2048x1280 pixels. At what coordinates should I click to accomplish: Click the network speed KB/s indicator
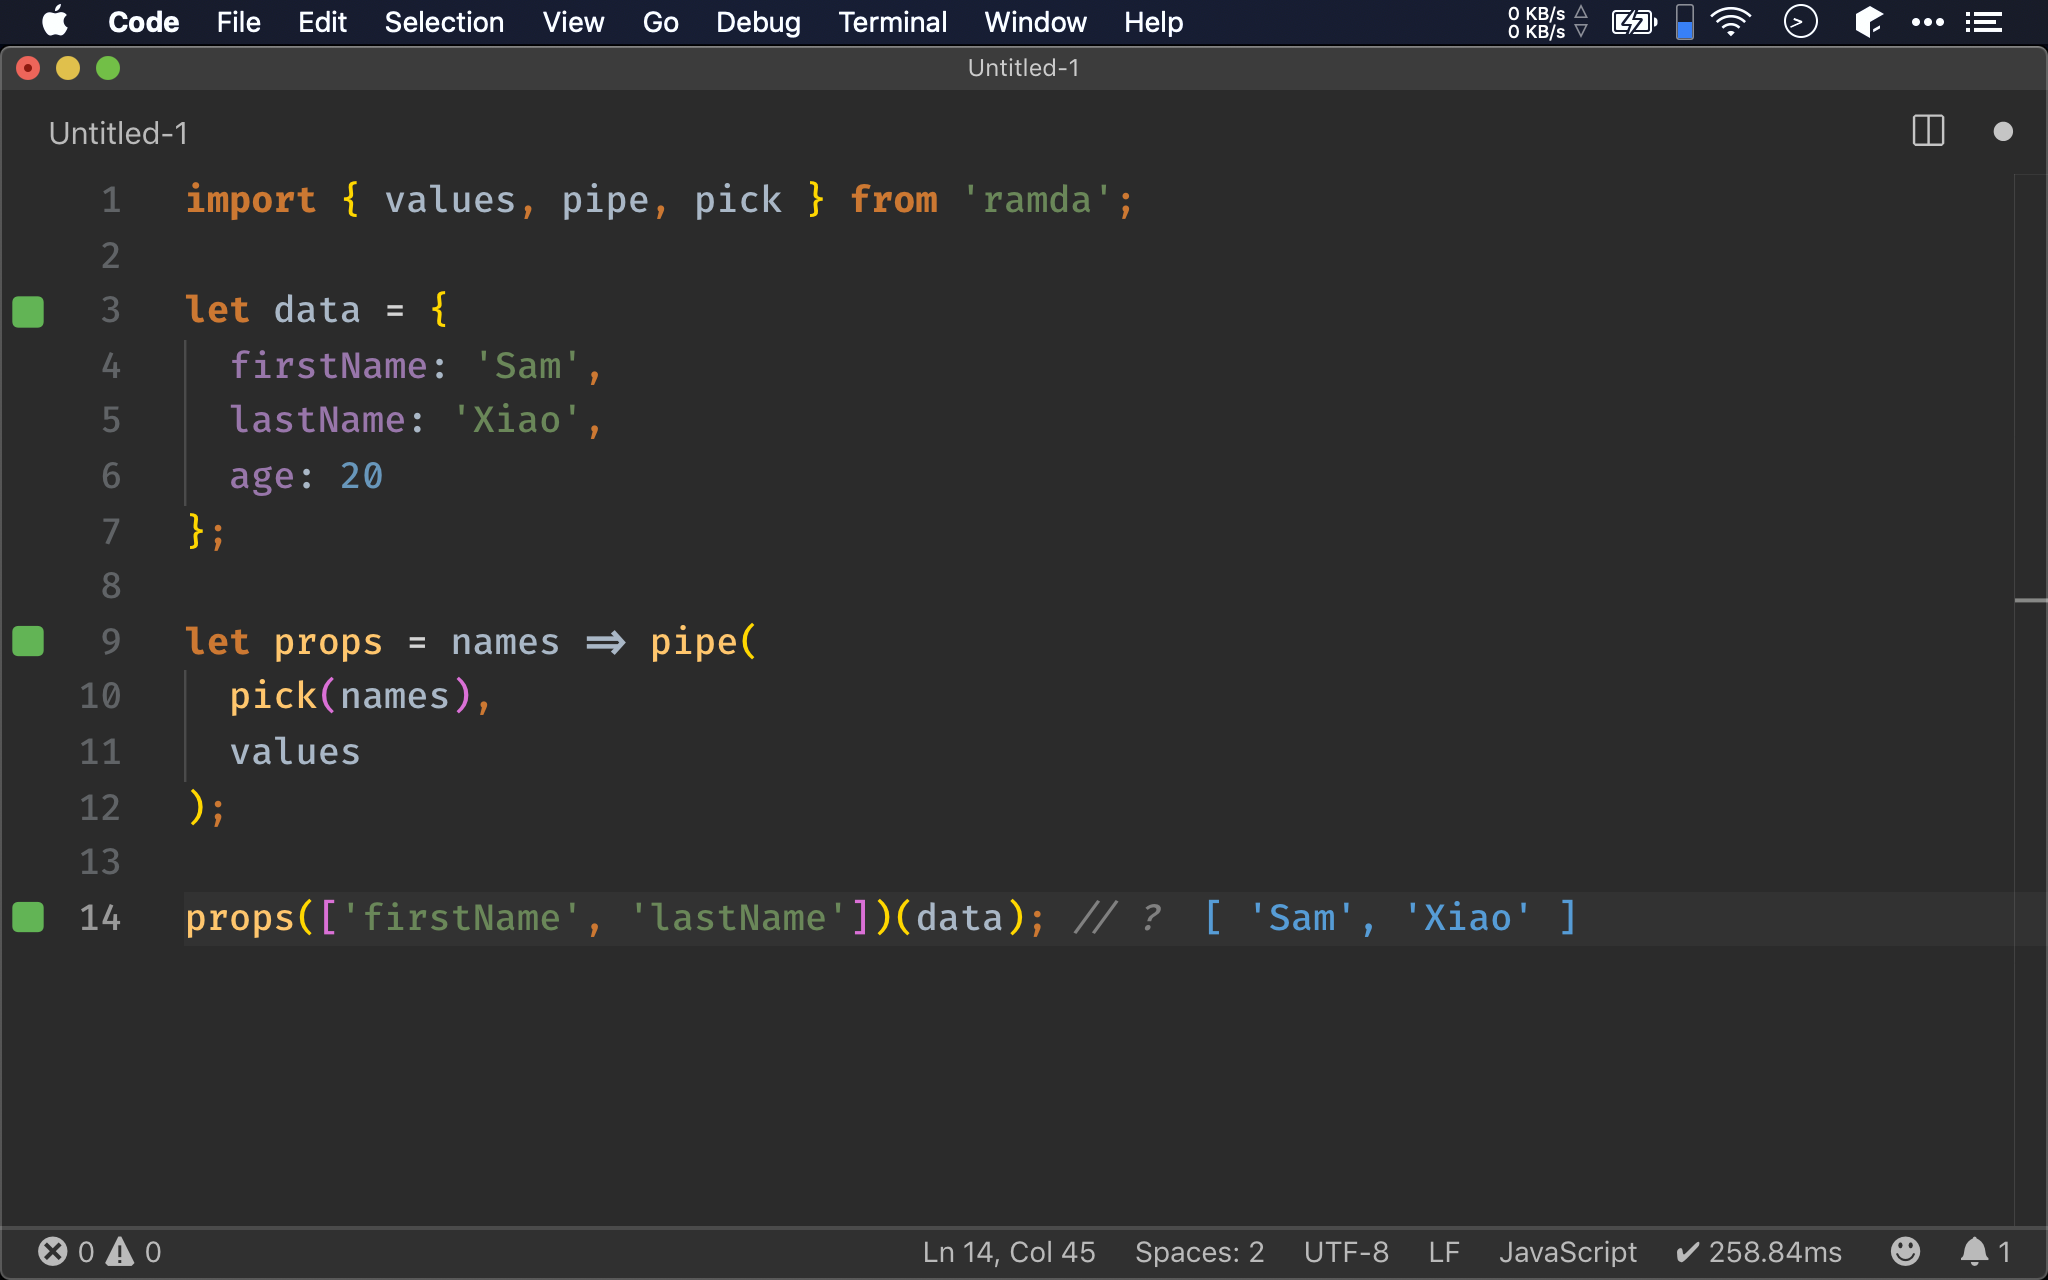(x=1547, y=22)
